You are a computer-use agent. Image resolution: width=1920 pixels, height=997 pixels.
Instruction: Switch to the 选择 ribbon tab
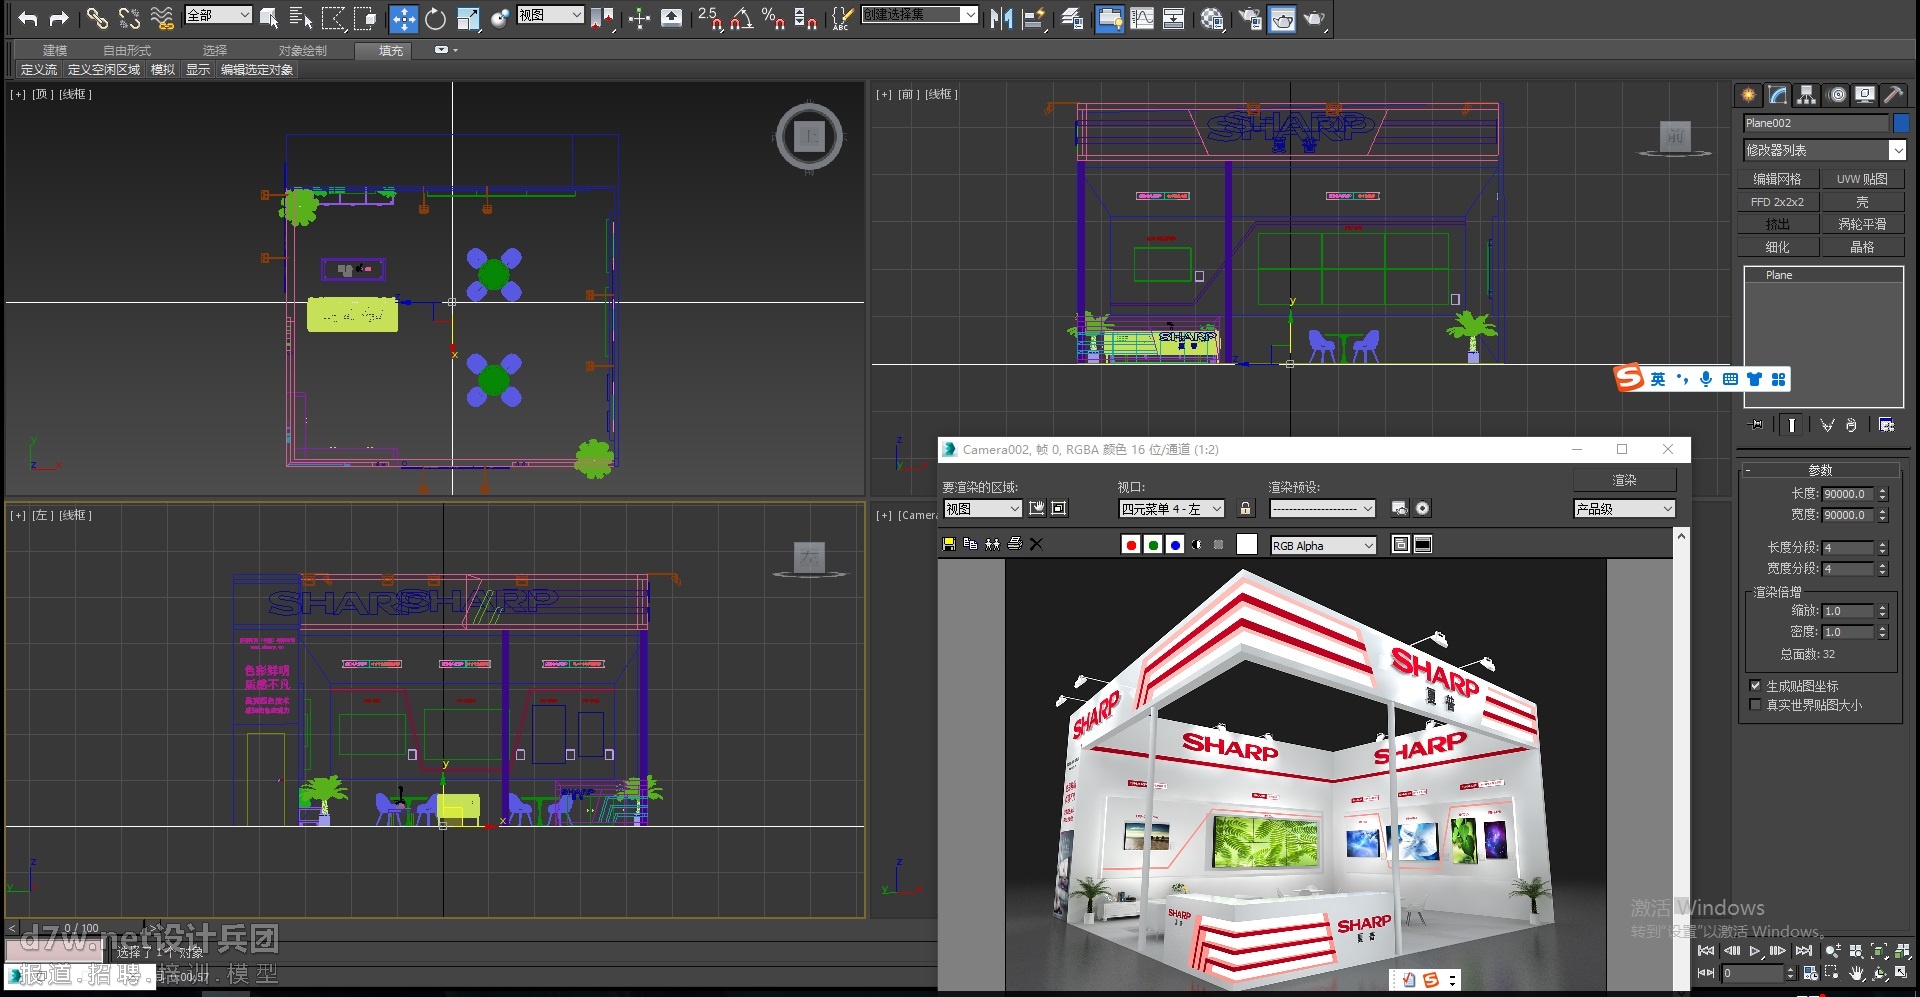tap(215, 50)
